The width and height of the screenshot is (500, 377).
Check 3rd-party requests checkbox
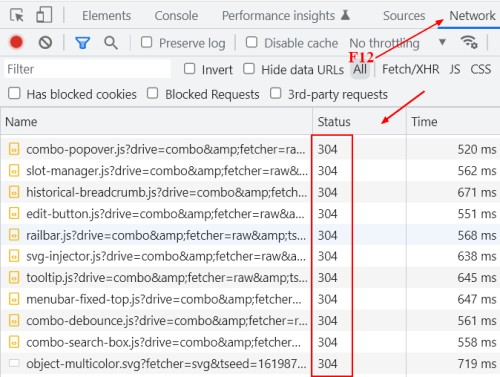276,94
